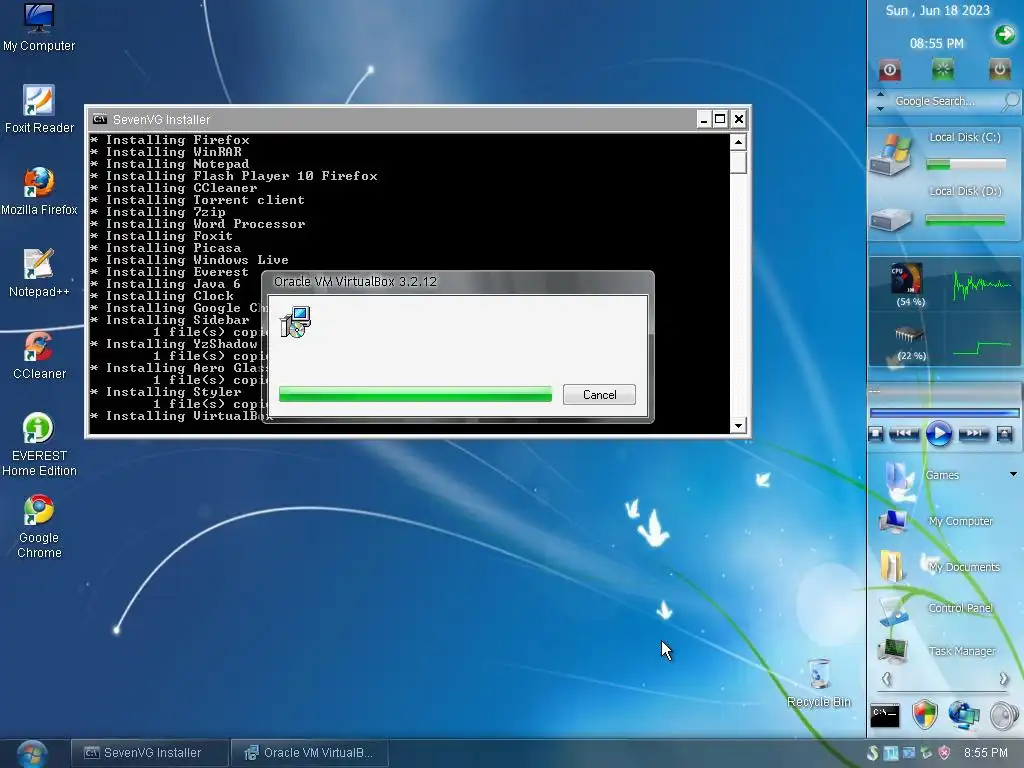This screenshot has width=1024, height=768.
Task: Skip to next track in media player
Action: pos(974,434)
